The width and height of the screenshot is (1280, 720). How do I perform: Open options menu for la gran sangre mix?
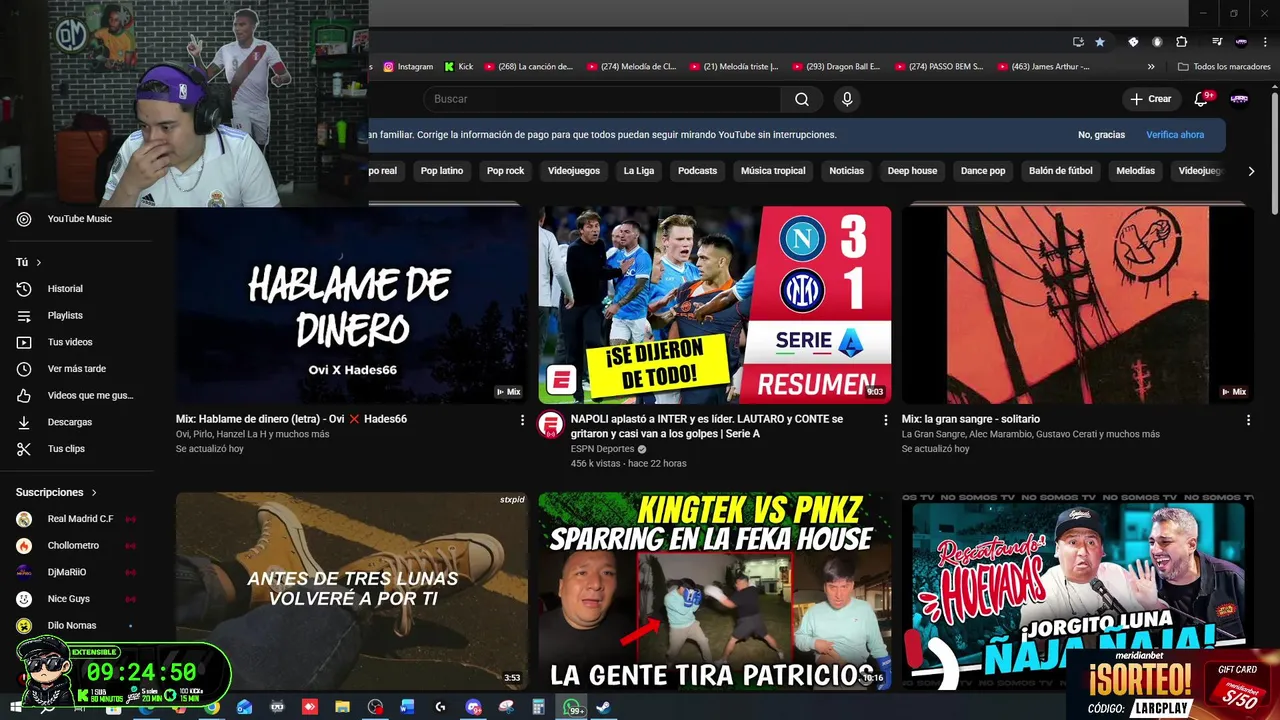click(x=1248, y=421)
